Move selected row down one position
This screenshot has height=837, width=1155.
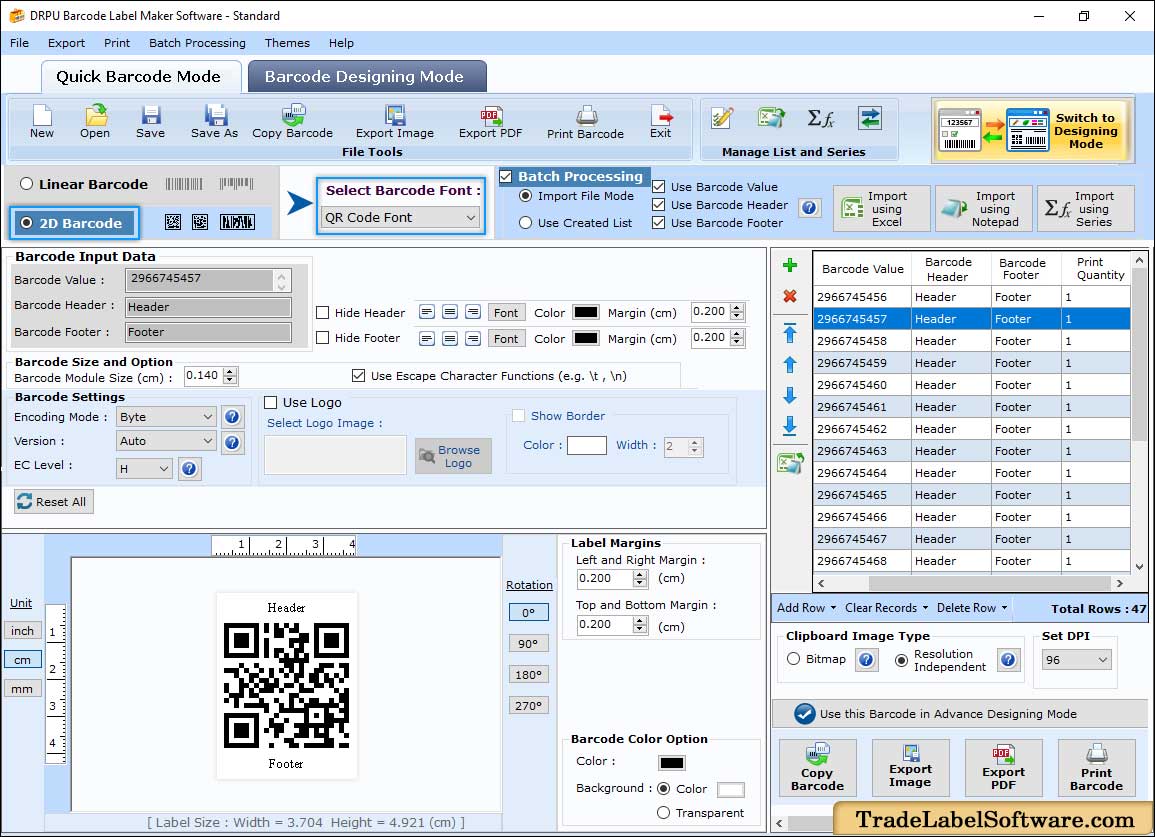pos(790,396)
